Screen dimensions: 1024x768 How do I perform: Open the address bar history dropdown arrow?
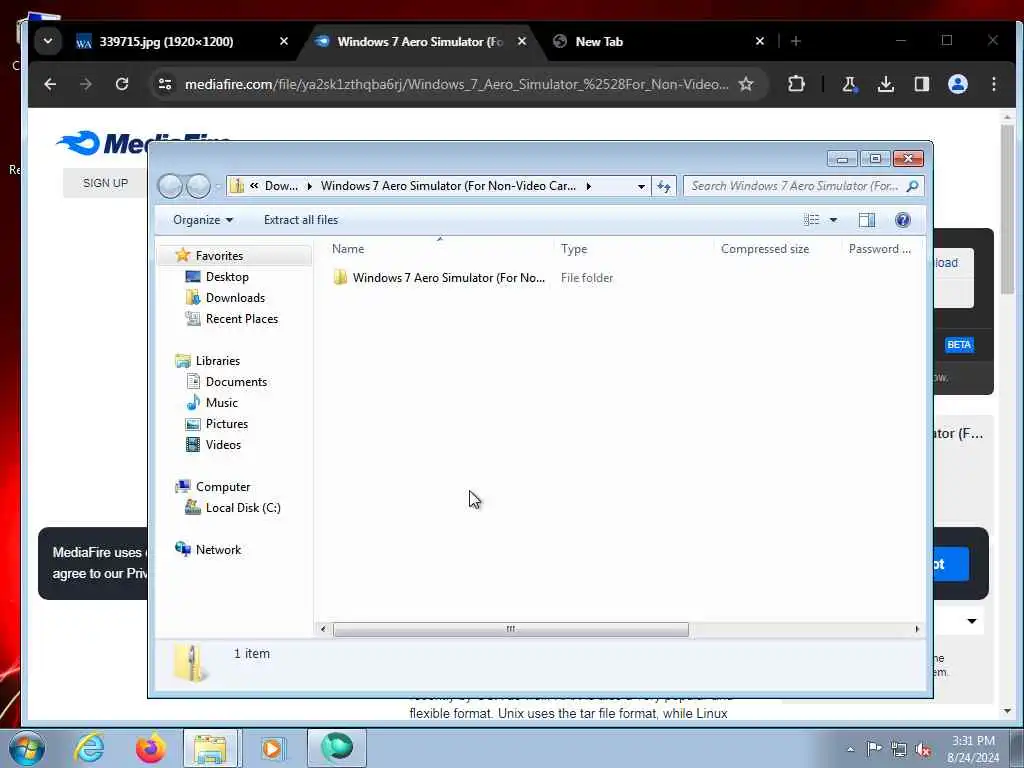pos(641,186)
